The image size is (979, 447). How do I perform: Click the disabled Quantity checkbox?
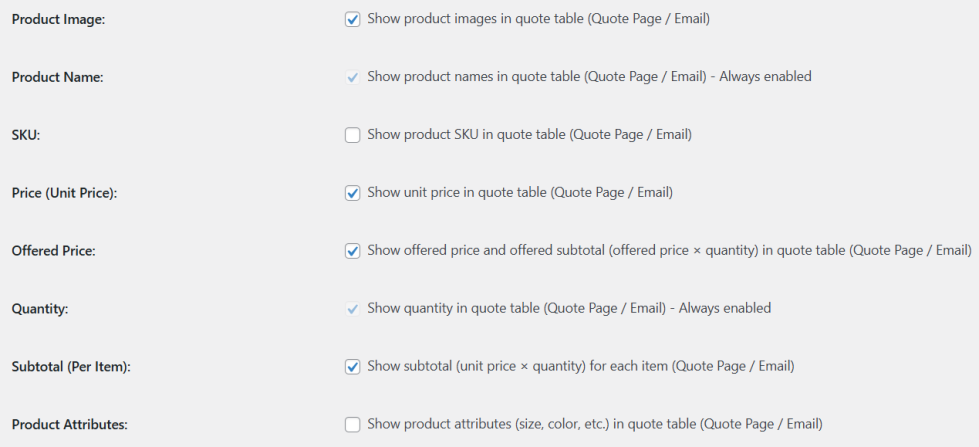click(x=352, y=309)
